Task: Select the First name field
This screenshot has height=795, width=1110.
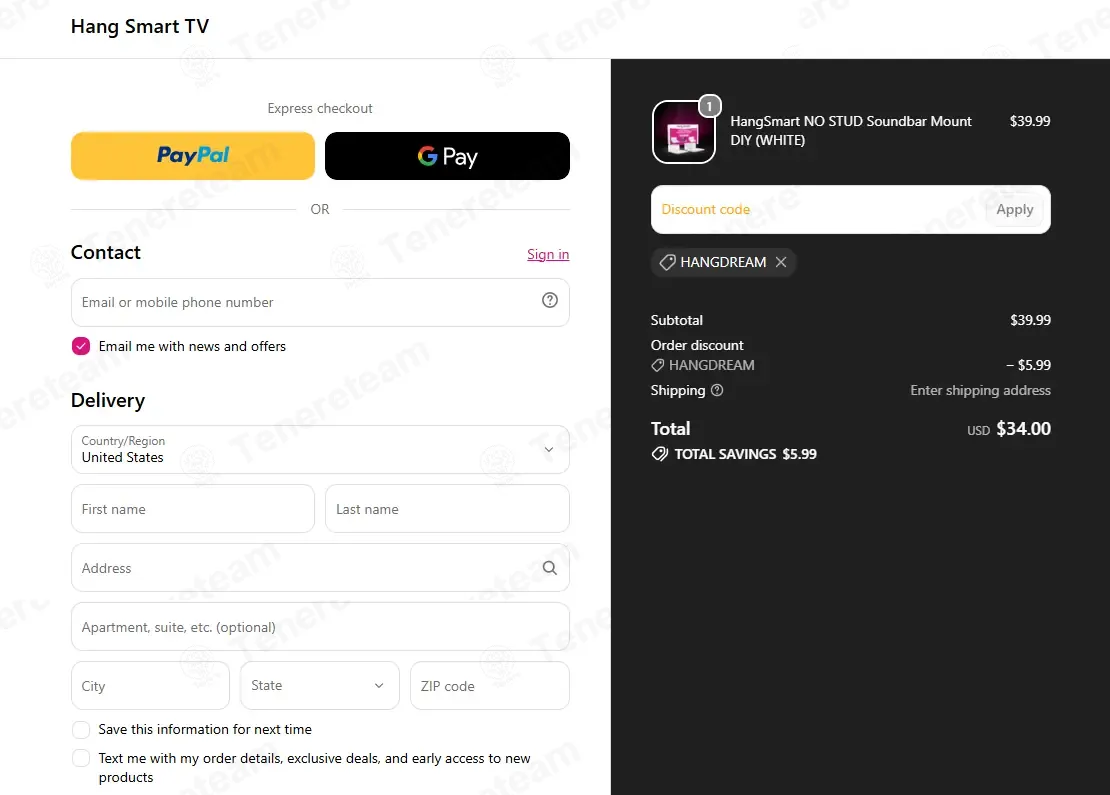Action: [193, 509]
